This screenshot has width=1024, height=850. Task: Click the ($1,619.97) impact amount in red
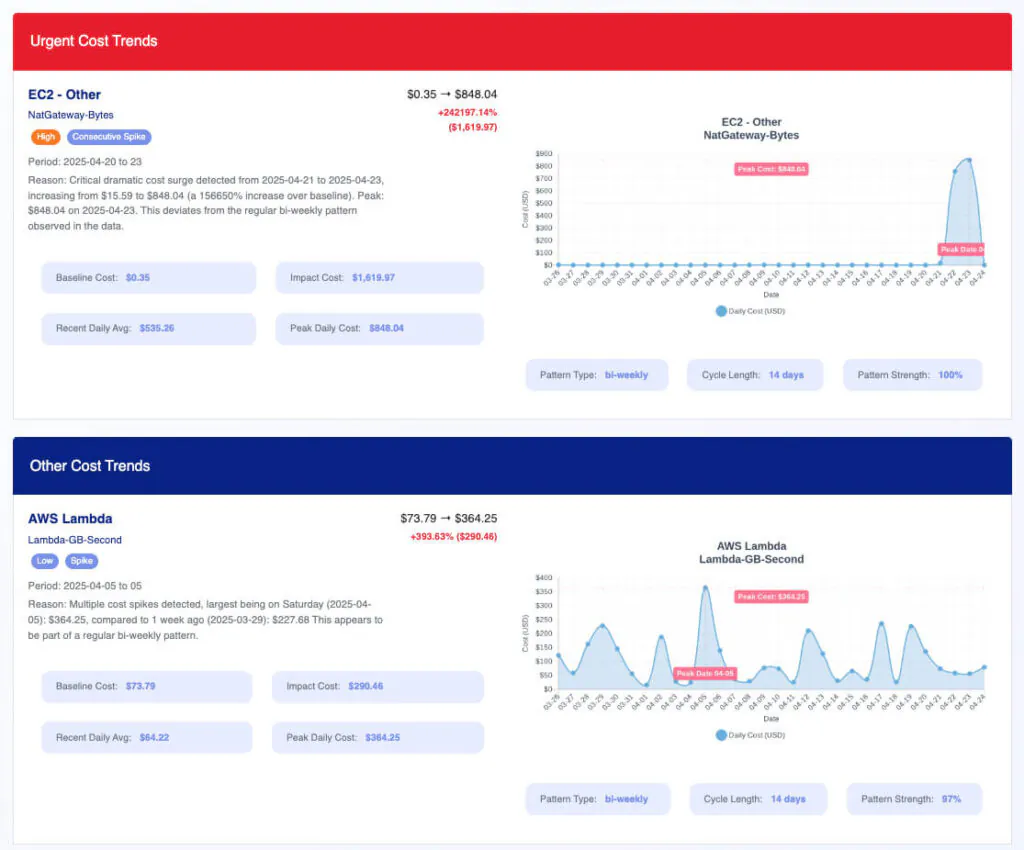pyautogui.click(x=472, y=127)
